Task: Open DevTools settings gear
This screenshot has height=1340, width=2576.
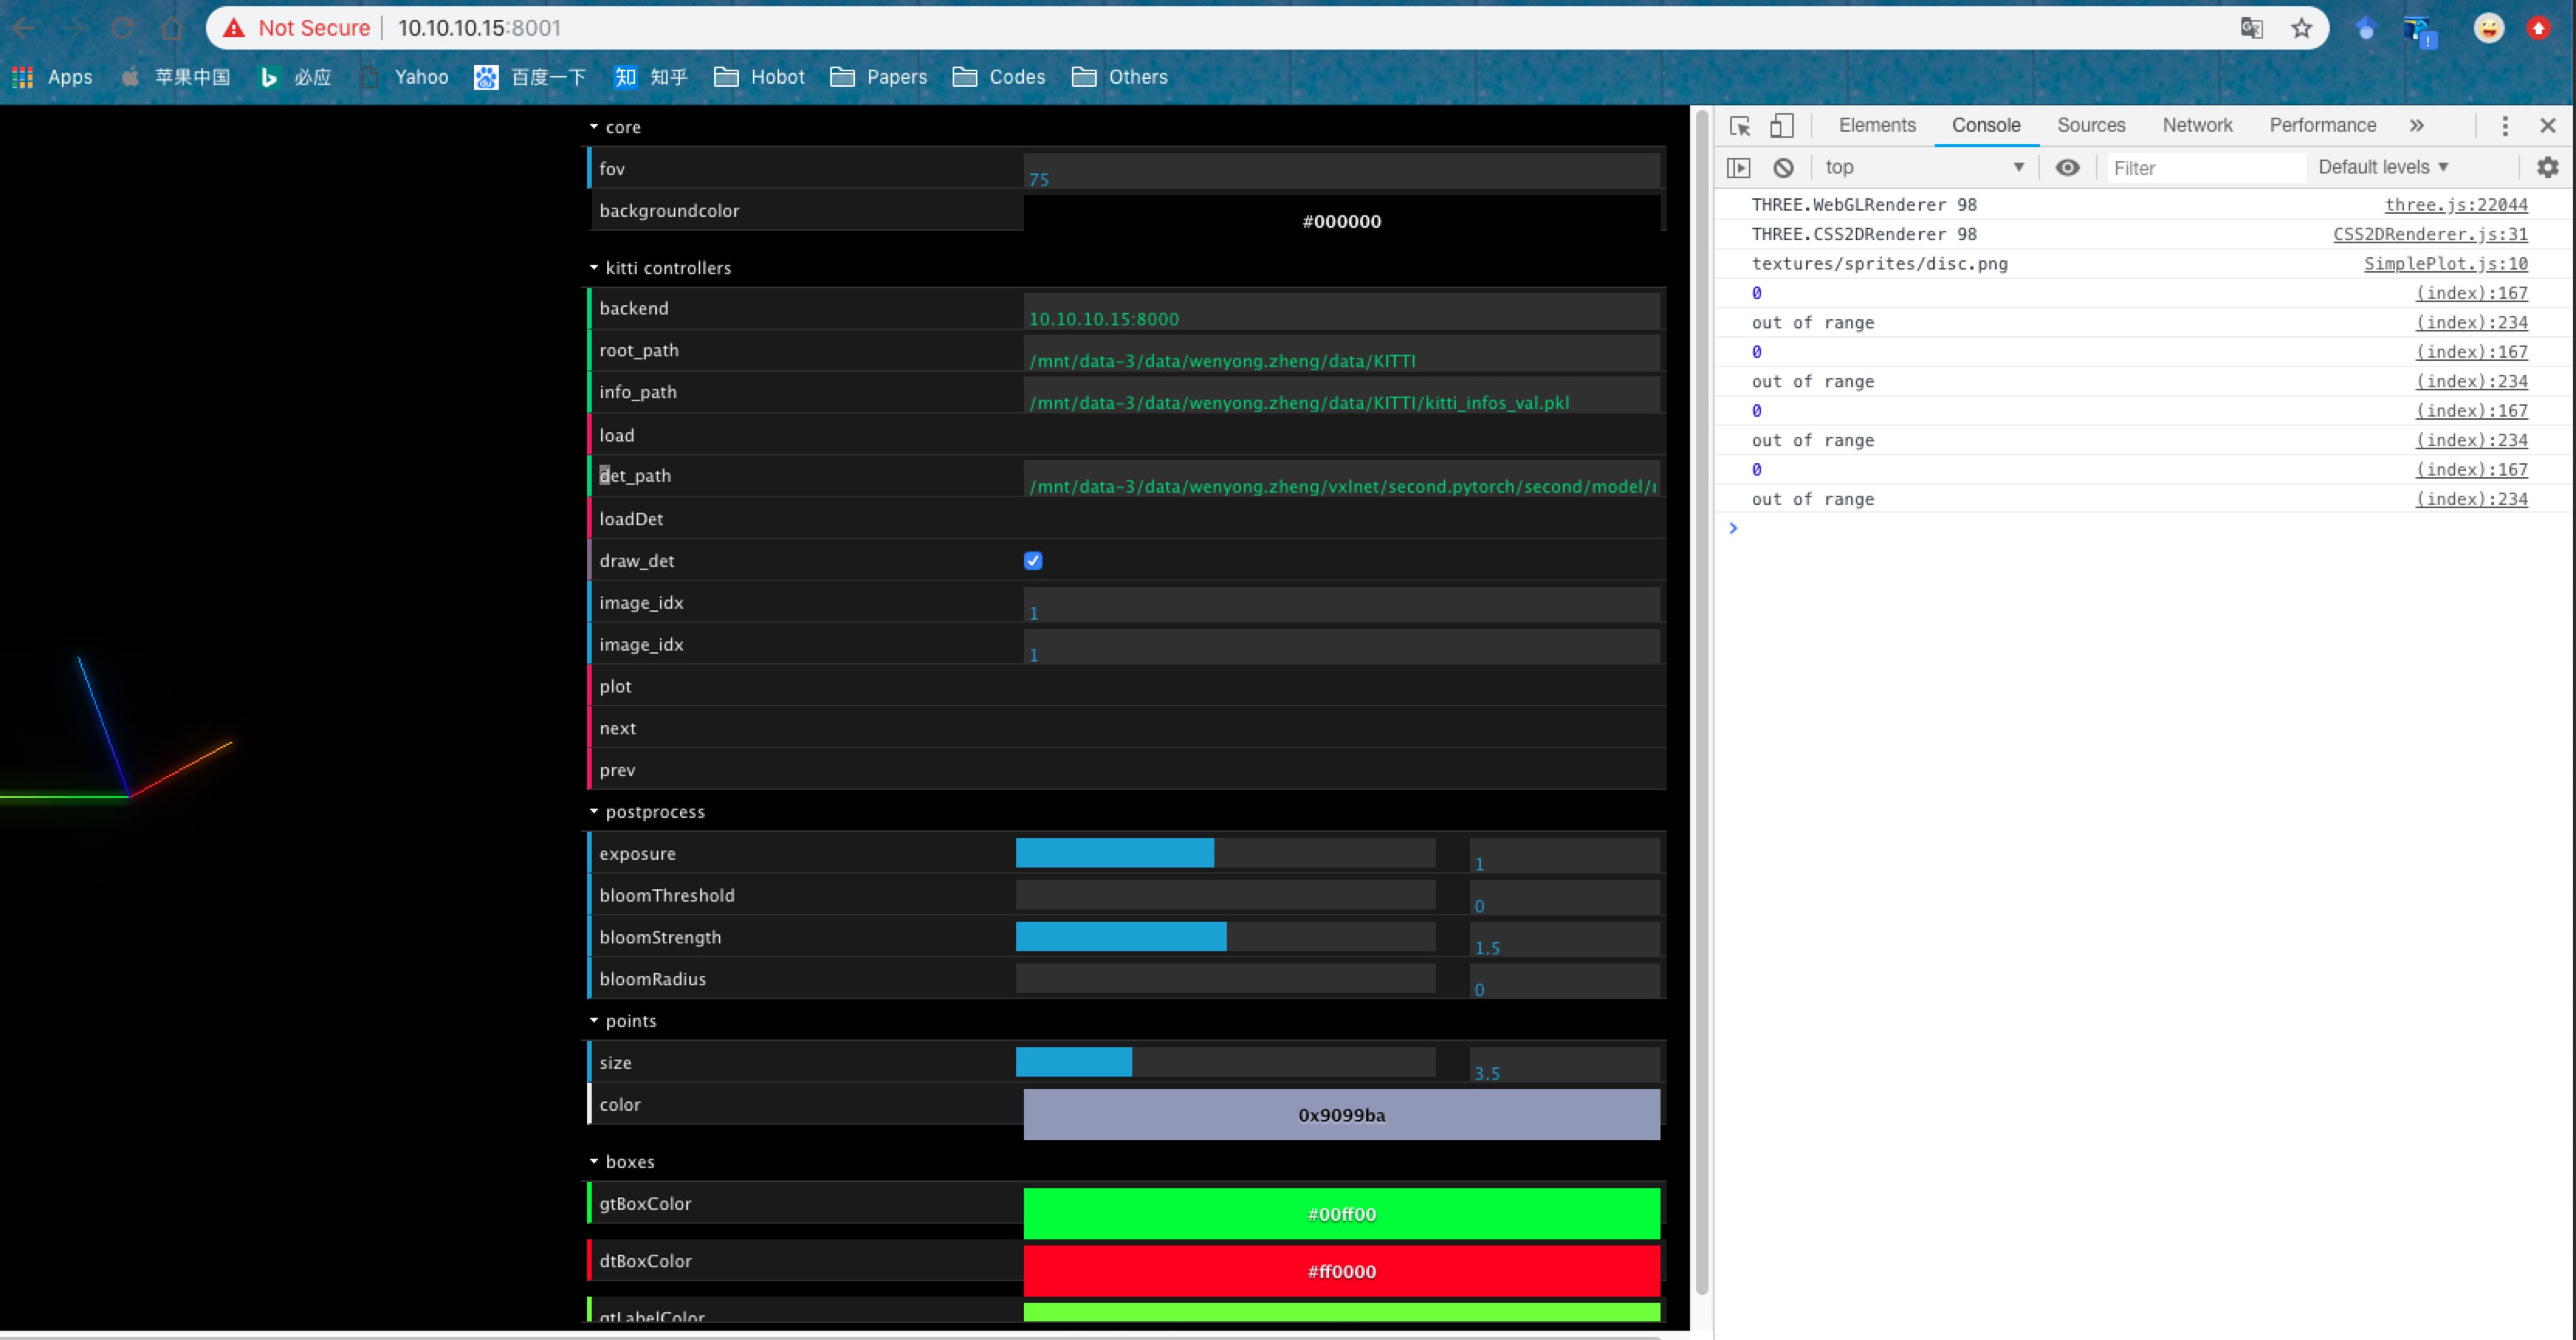Action: [x=2546, y=167]
